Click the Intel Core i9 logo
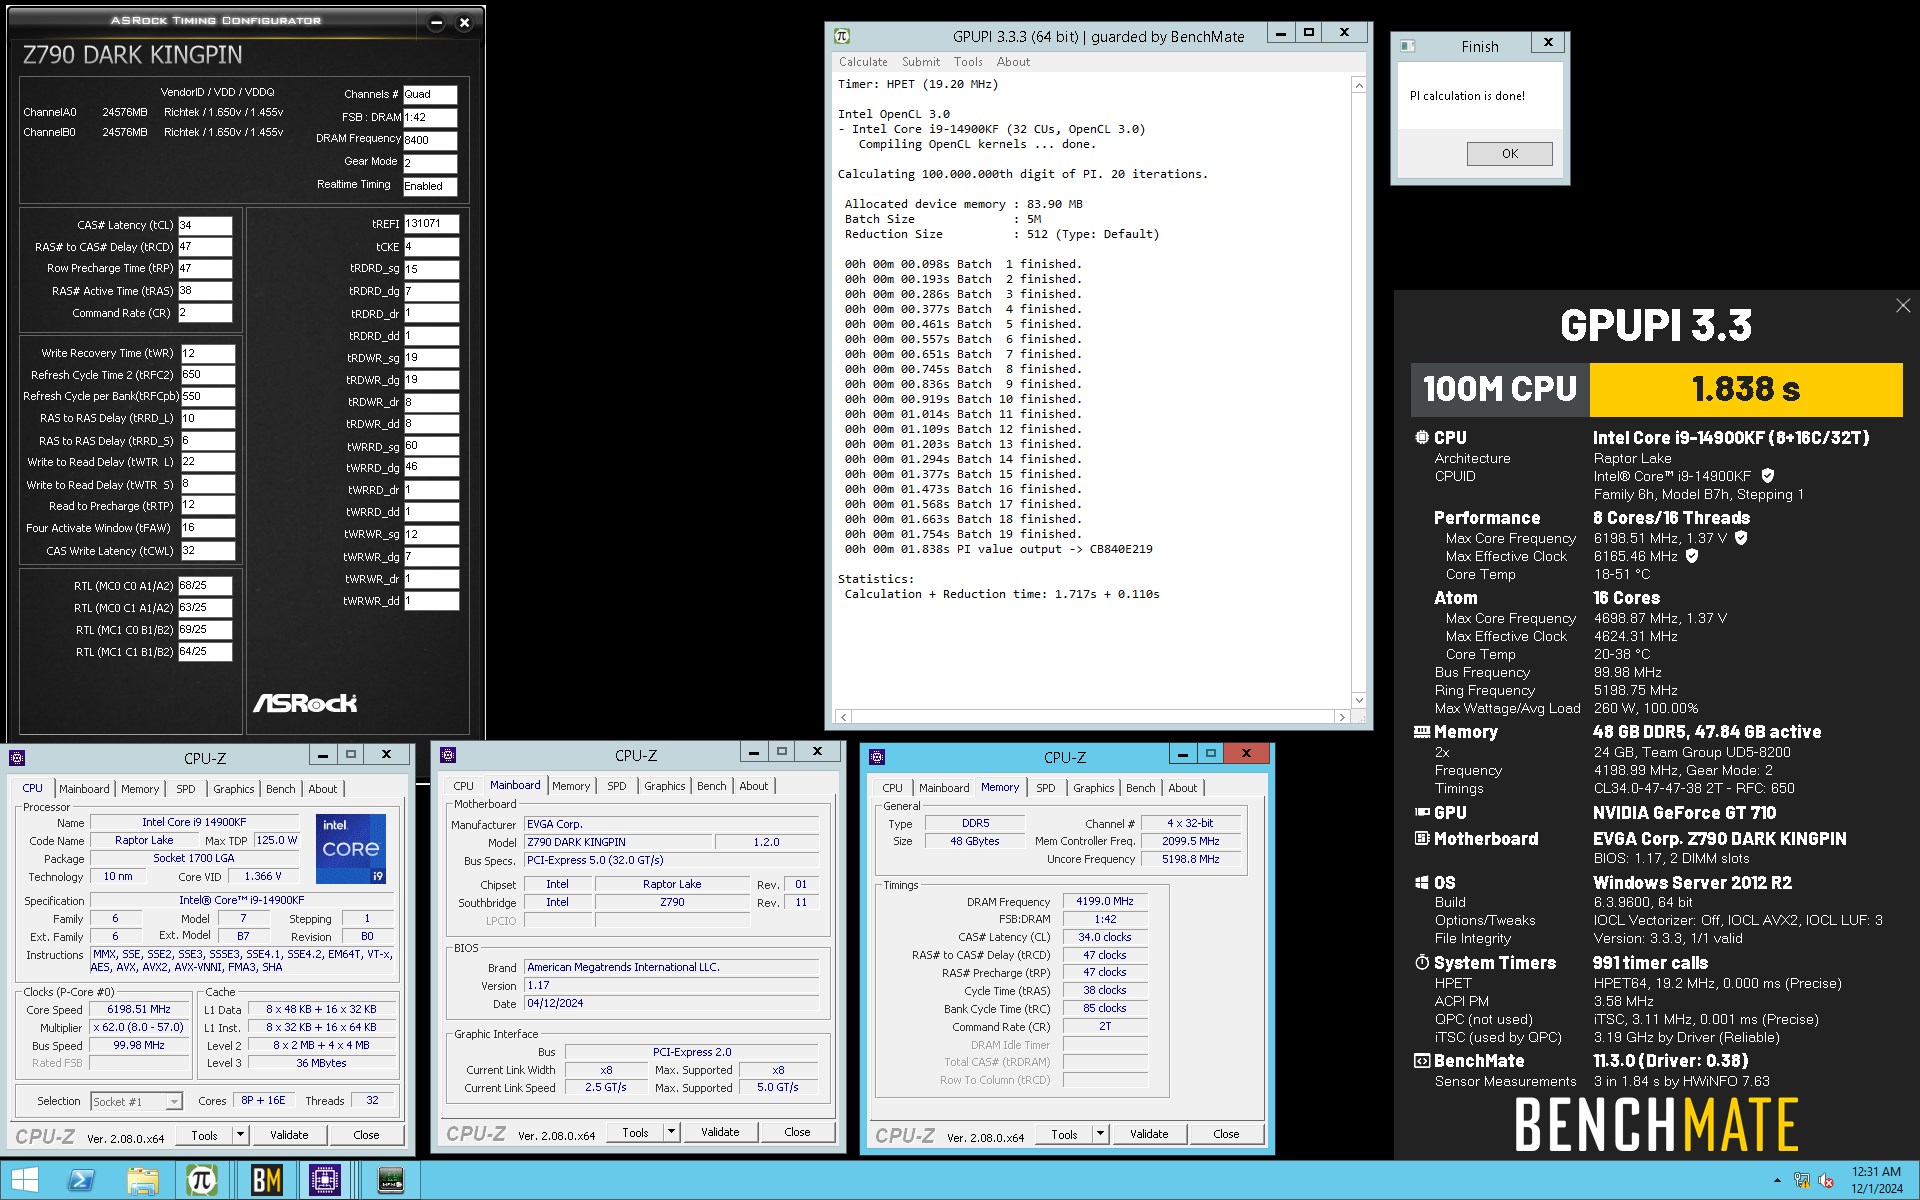Image resolution: width=1920 pixels, height=1200 pixels. tap(351, 849)
